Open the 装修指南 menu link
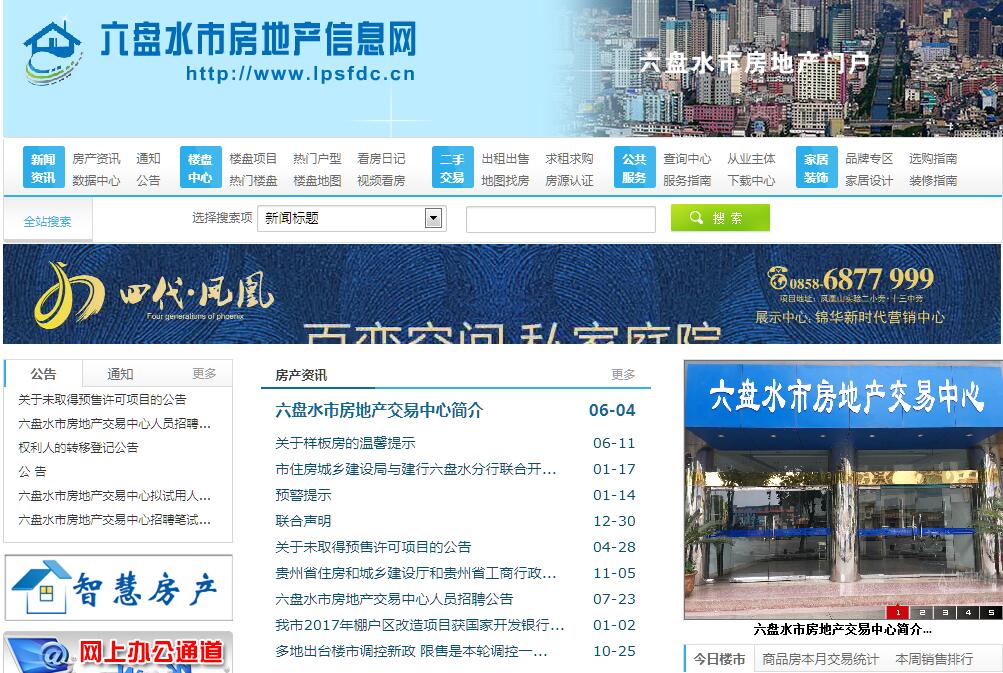 click(933, 180)
